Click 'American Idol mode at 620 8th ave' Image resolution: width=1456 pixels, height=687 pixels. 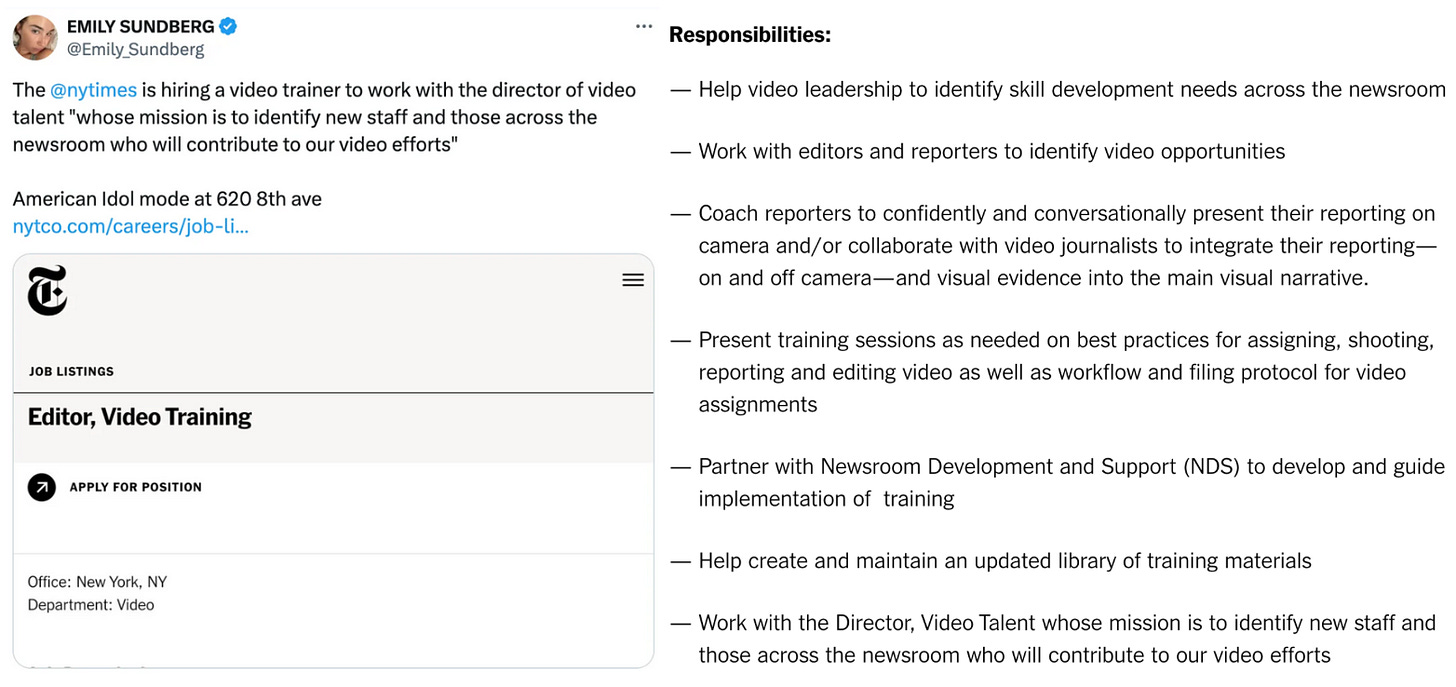[x=167, y=199]
